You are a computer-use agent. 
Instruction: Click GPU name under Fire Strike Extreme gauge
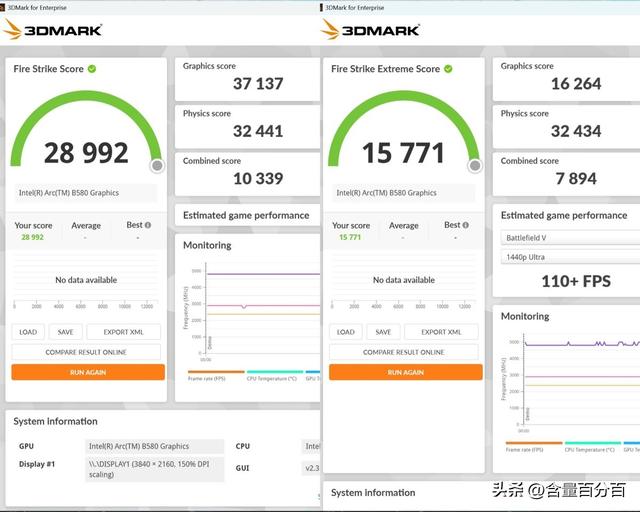(x=403, y=193)
